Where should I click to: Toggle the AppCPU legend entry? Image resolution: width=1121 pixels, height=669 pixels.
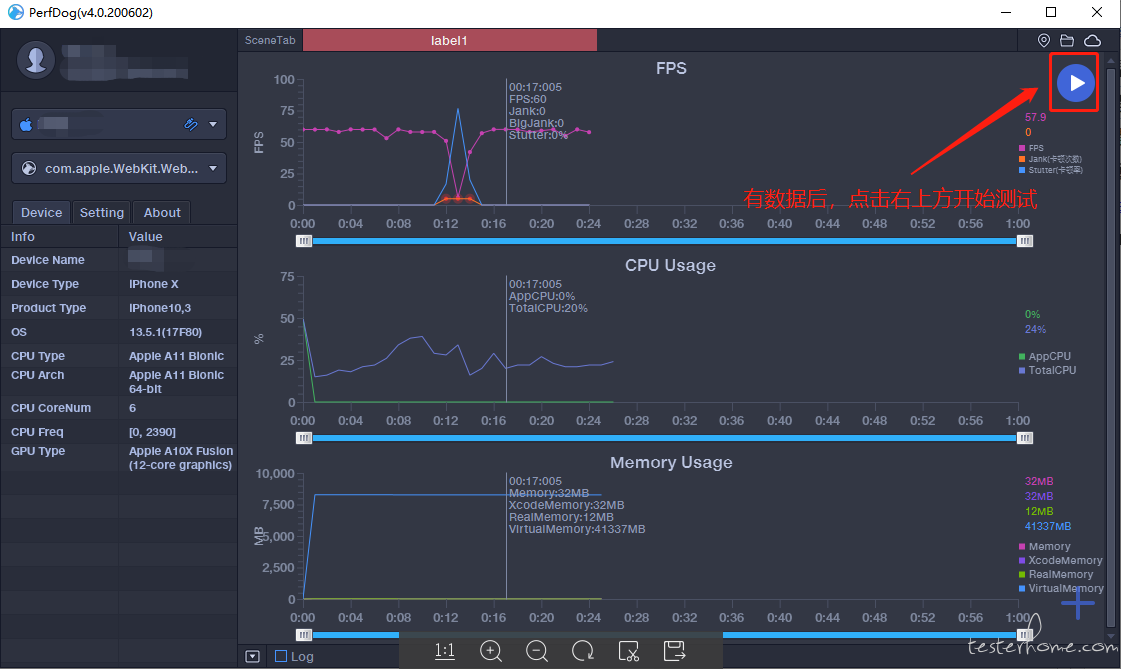click(1045, 356)
